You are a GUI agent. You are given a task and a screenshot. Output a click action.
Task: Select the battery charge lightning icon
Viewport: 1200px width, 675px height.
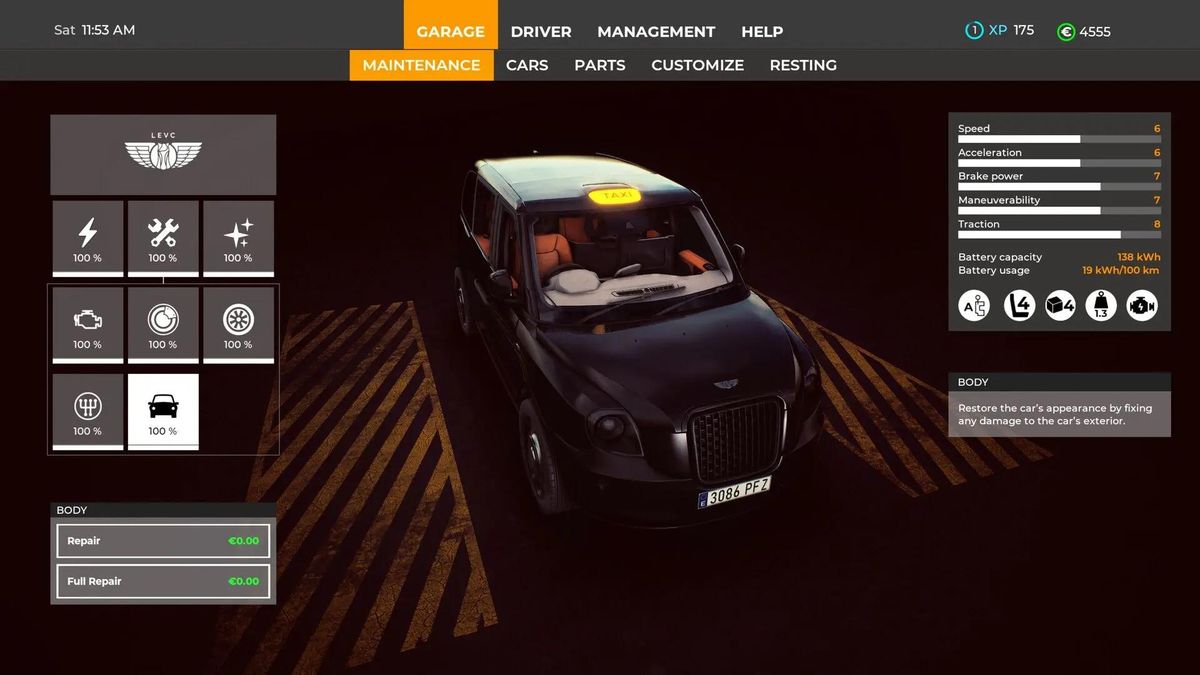[88, 238]
